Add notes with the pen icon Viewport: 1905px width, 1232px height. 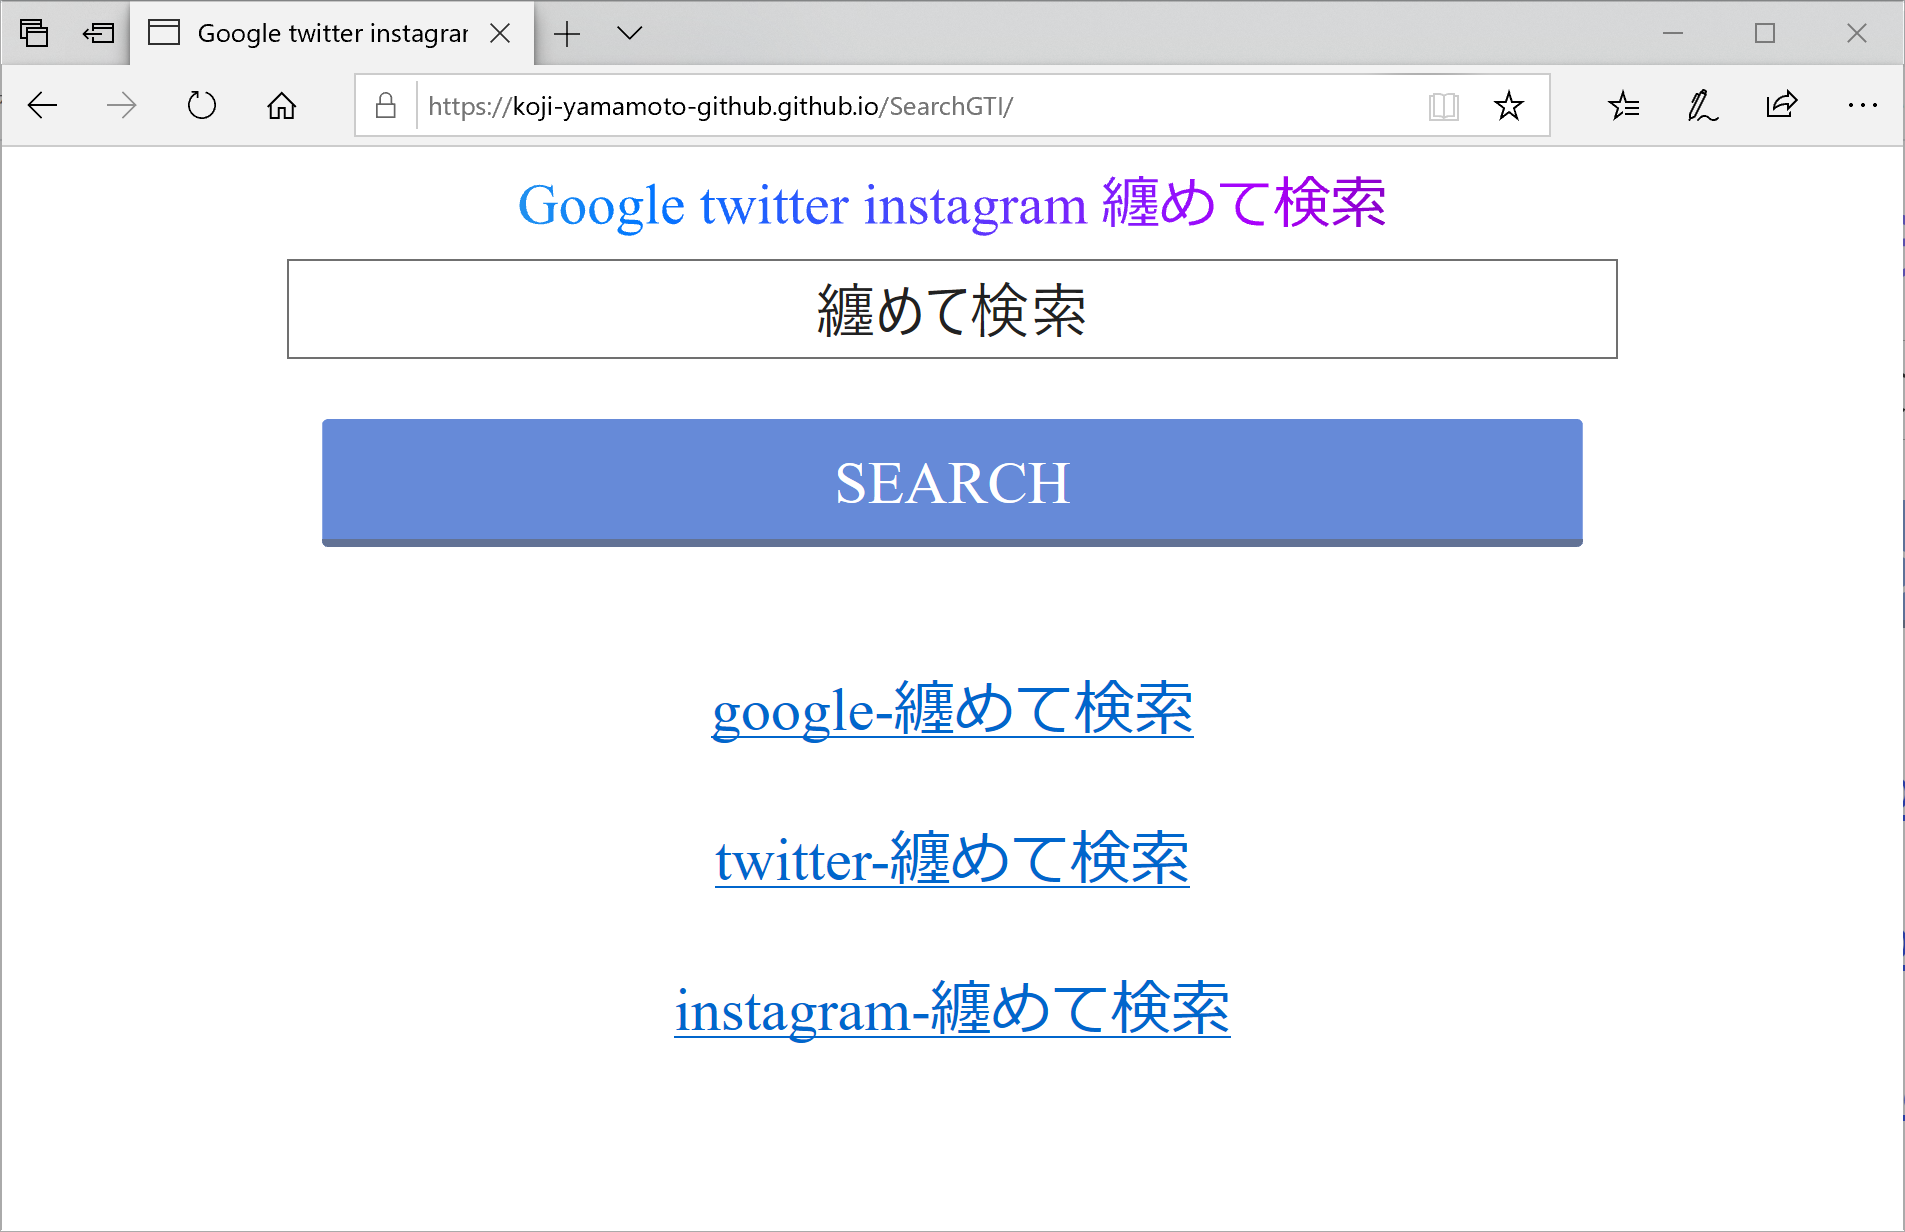tap(1702, 105)
